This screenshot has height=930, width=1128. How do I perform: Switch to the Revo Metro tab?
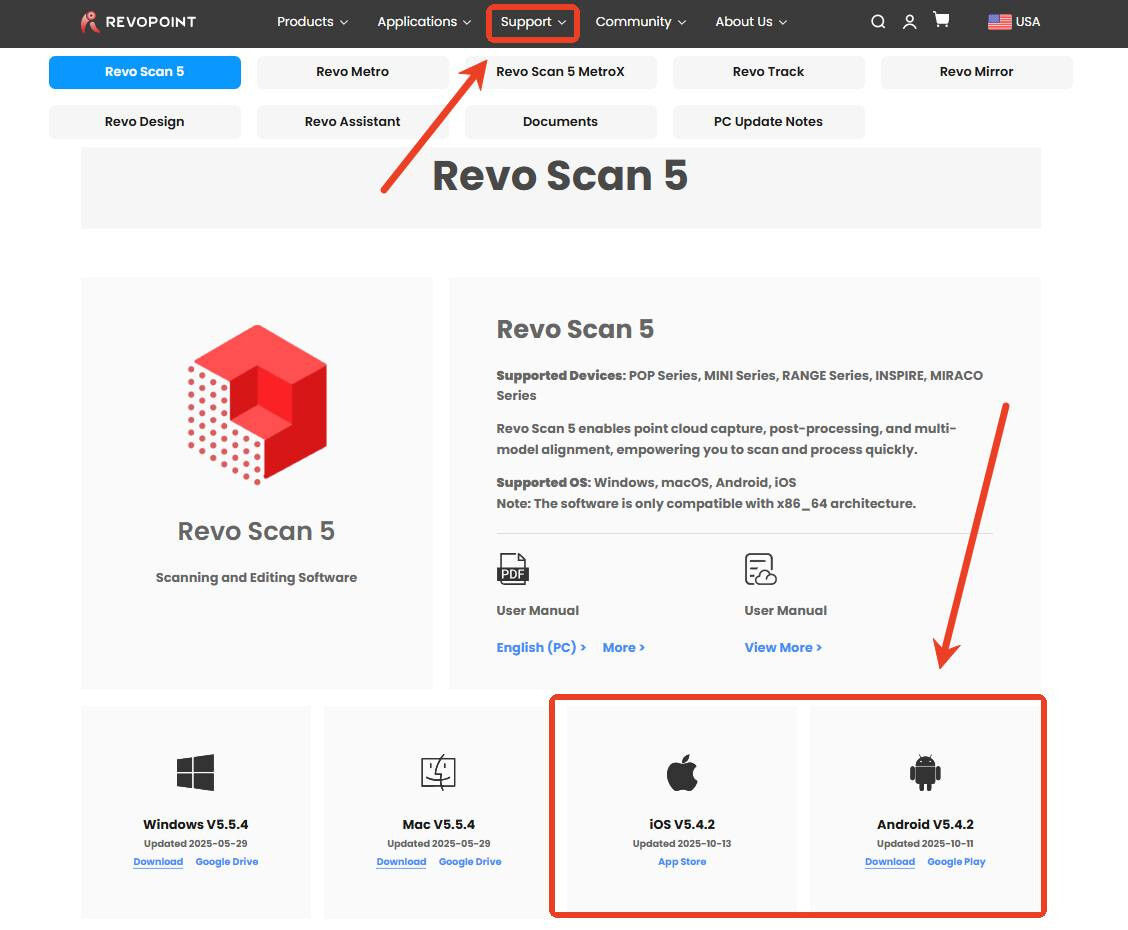pos(352,72)
